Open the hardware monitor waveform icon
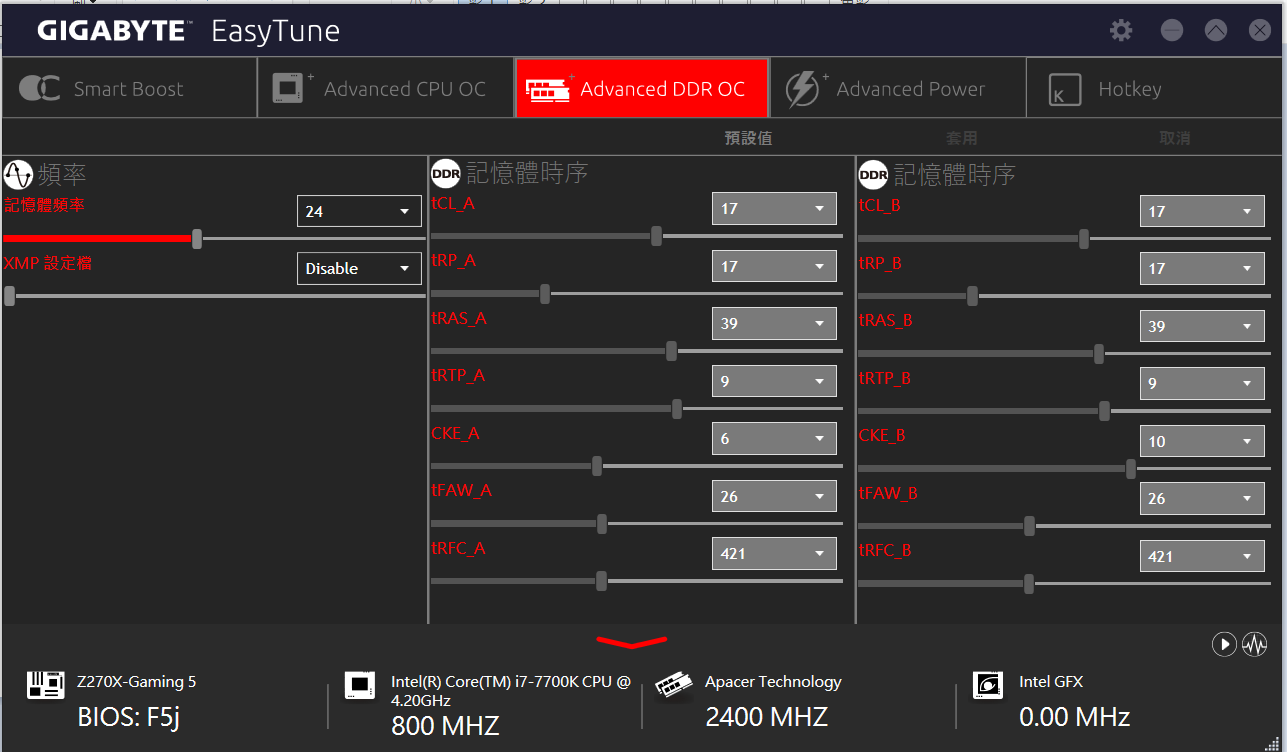The height and width of the screenshot is (752, 1287). [x=1255, y=644]
